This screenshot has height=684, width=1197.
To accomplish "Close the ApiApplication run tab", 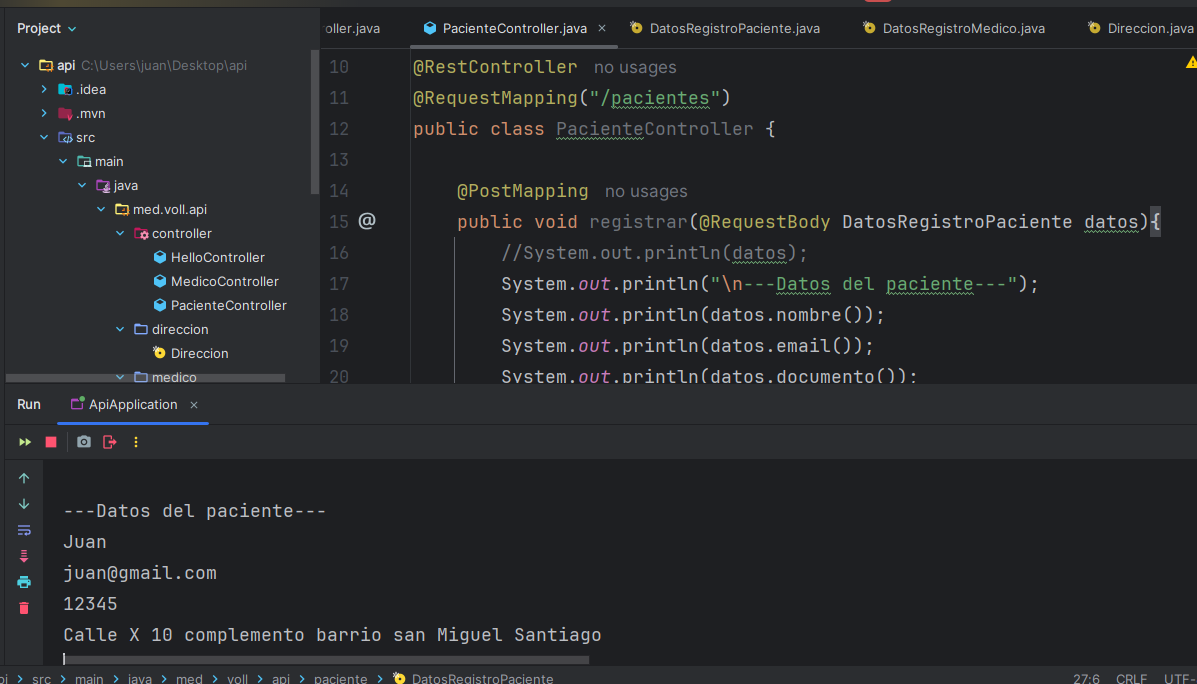I will coord(194,405).
